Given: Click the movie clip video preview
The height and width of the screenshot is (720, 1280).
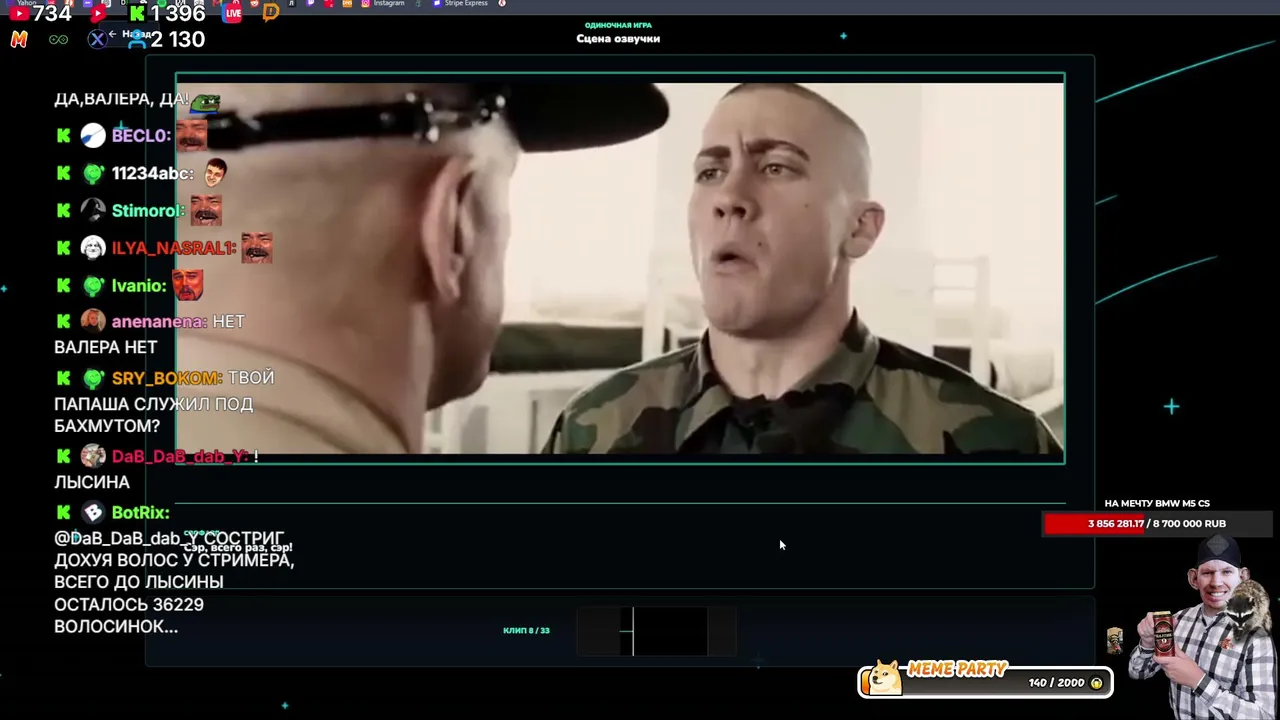Looking at the screenshot, I should tap(620, 268).
